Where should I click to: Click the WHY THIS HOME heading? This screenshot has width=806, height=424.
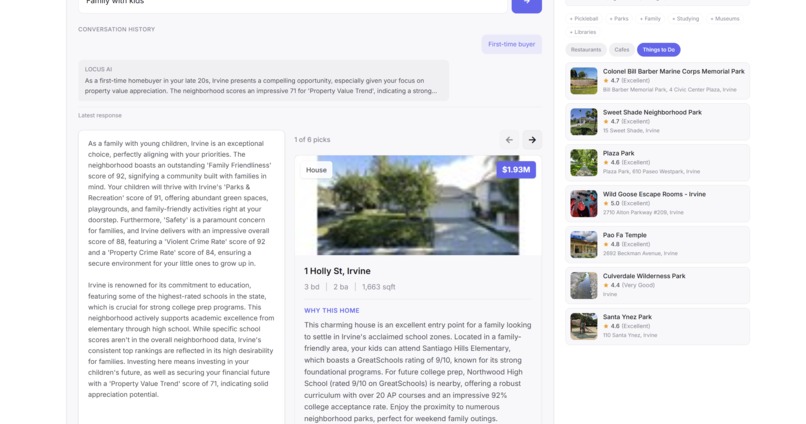tap(332, 310)
